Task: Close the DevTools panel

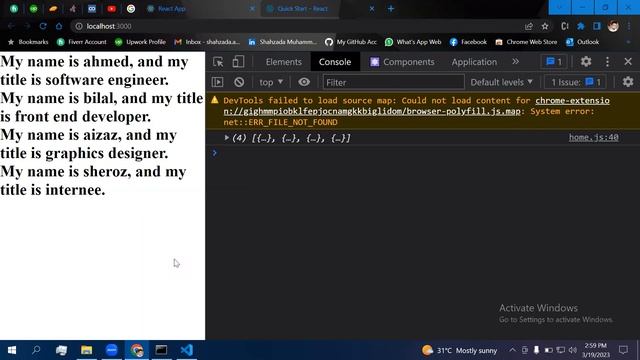Action: [x=628, y=62]
